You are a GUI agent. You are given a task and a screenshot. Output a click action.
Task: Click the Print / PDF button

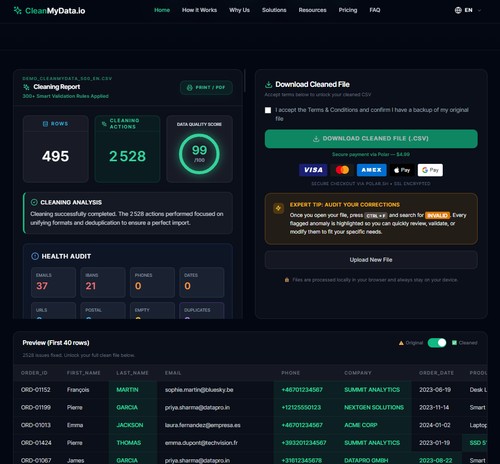pos(206,87)
